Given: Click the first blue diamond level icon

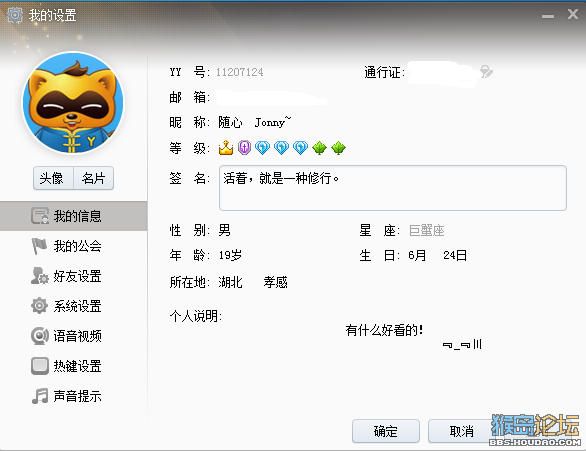Looking at the screenshot, I should 263,148.
